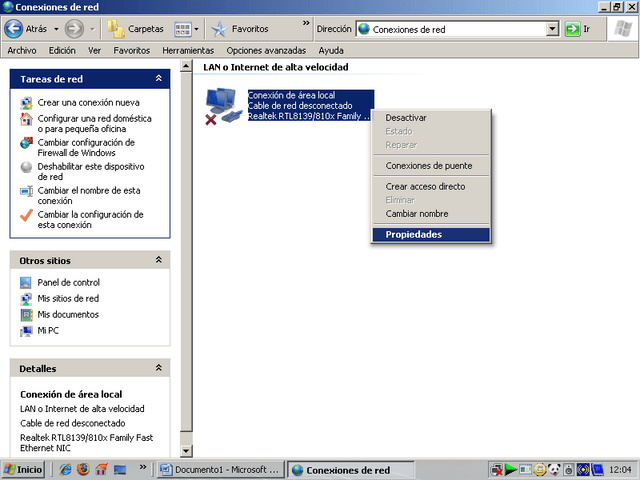Screen dimensions: 640x480
Task: Click Crear una conexión nueva link
Action: click(x=89, y=103)
